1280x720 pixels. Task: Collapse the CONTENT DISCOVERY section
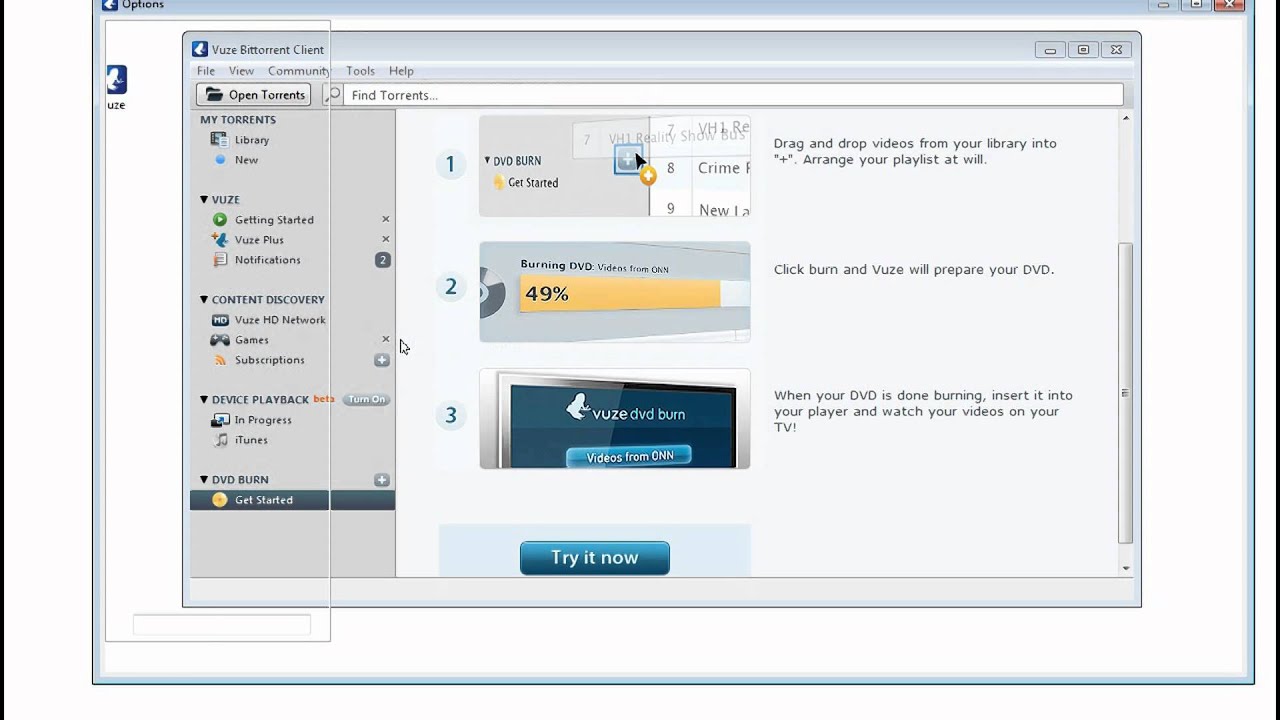pos(204,300)
